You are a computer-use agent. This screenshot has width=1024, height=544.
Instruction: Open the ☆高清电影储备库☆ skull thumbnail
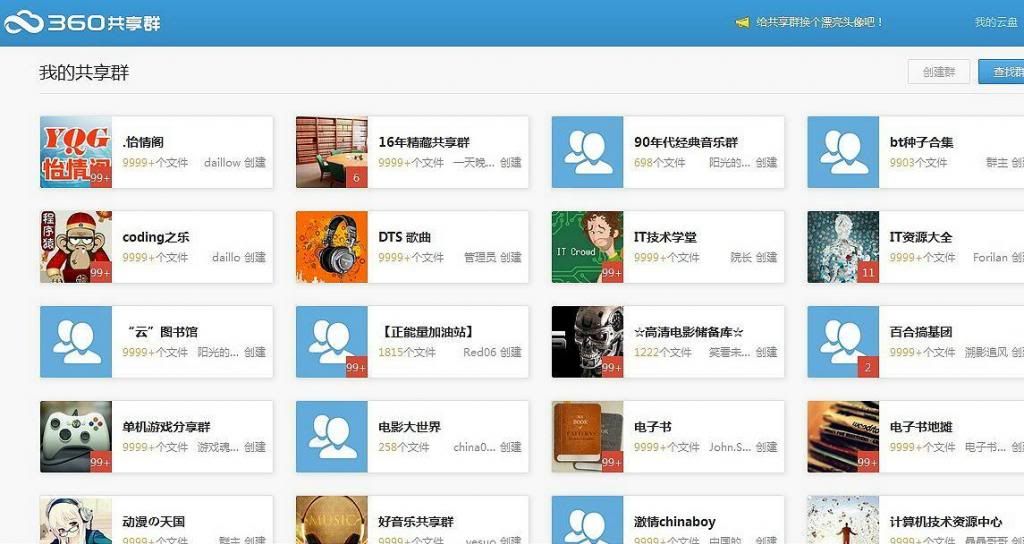tap(587, 342)
